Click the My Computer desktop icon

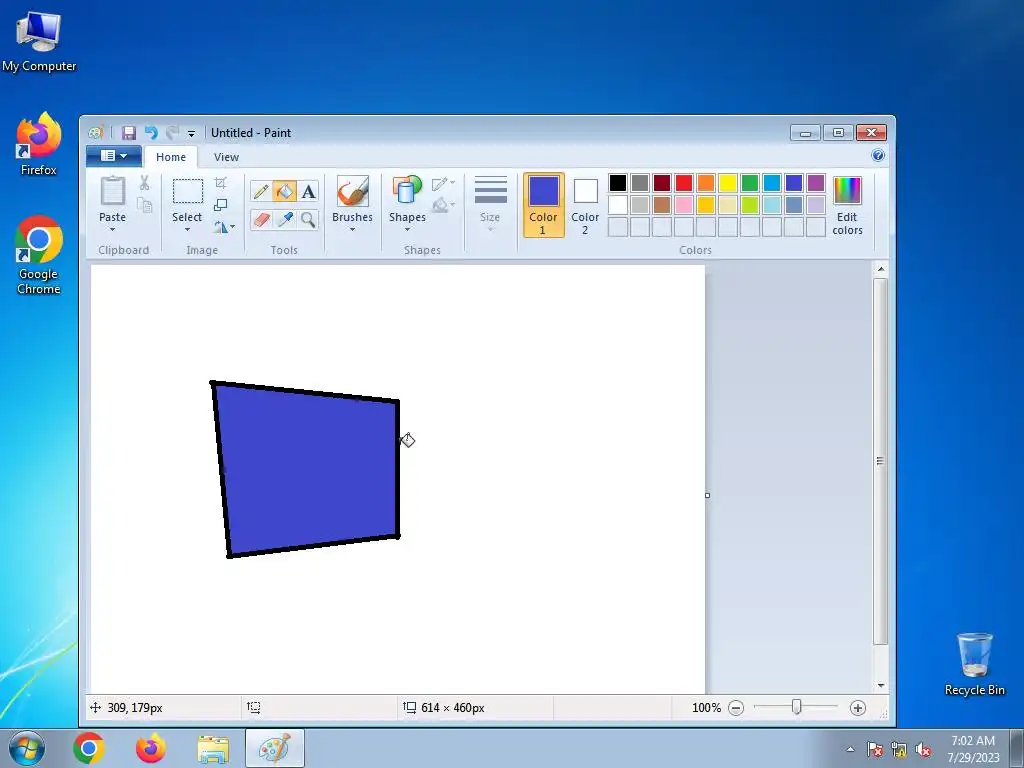click(39, 40)
